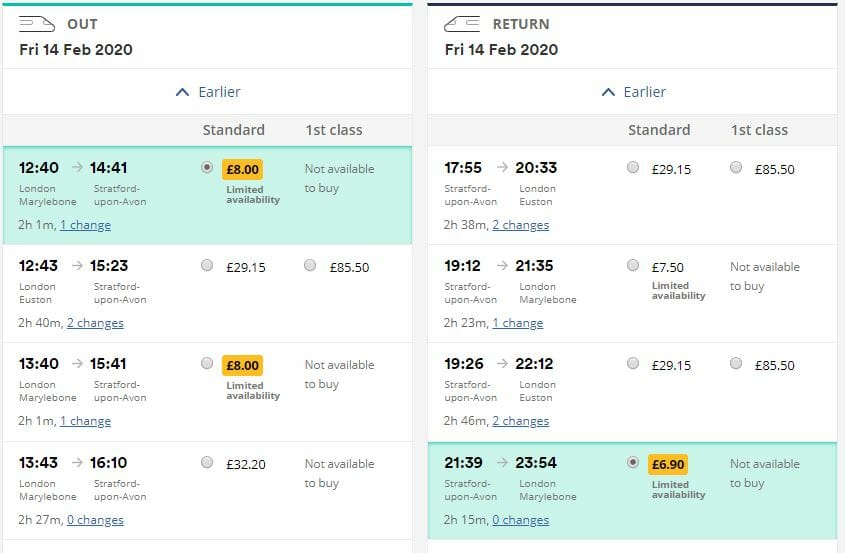The height and width of the screenshot is (553, 845).
Task: Show earlier outbound trains
Action: (x=208, y=92)
